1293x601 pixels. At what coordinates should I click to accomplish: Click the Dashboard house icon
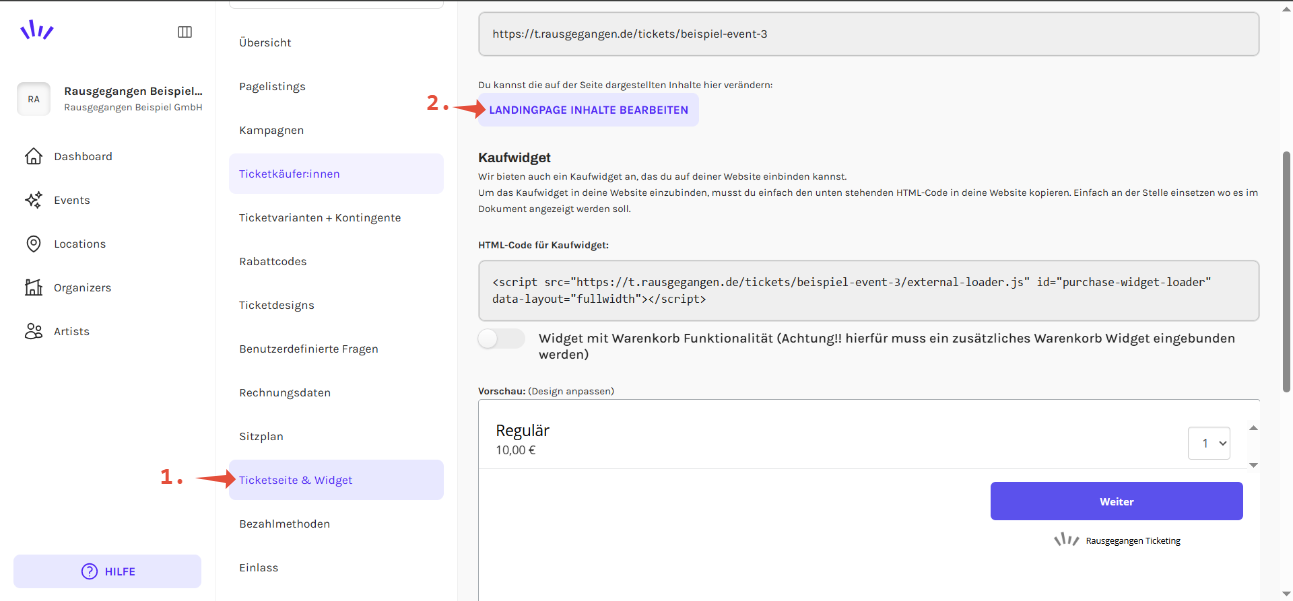(x=34, y=156)
